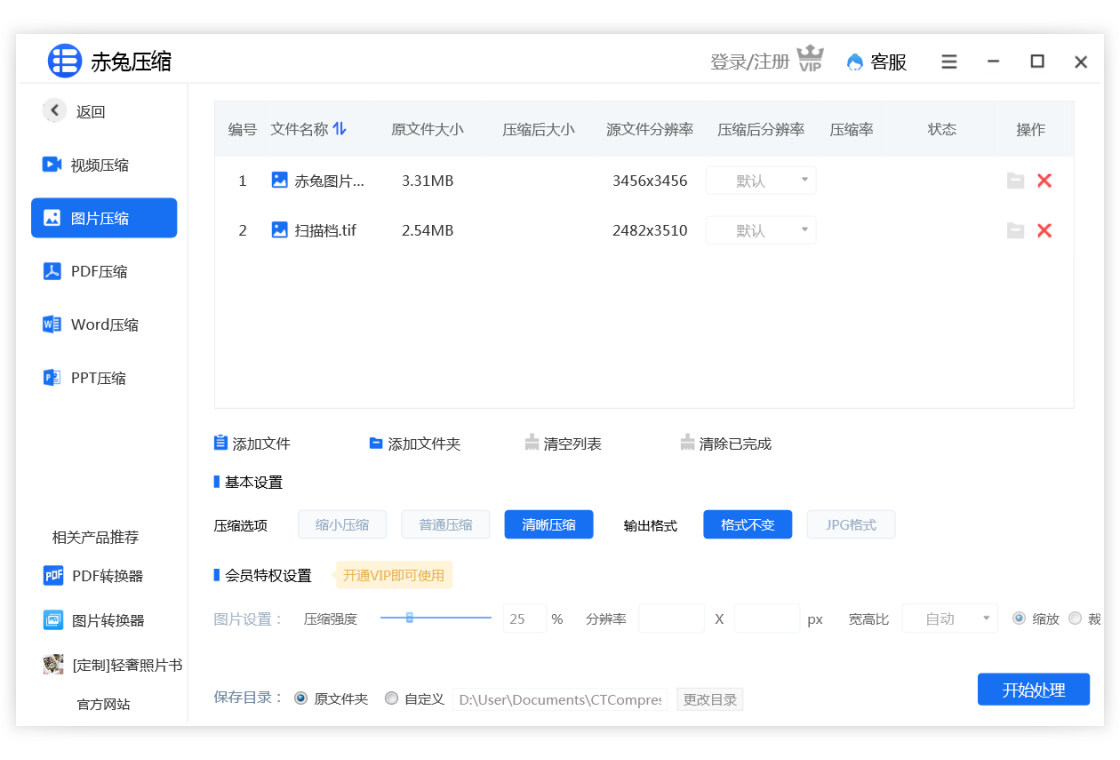Image resolution: width=1120 pixels, height=760 pixels.
Task: Select 自定义 save location radio
Action: click(x=391, y=699)
